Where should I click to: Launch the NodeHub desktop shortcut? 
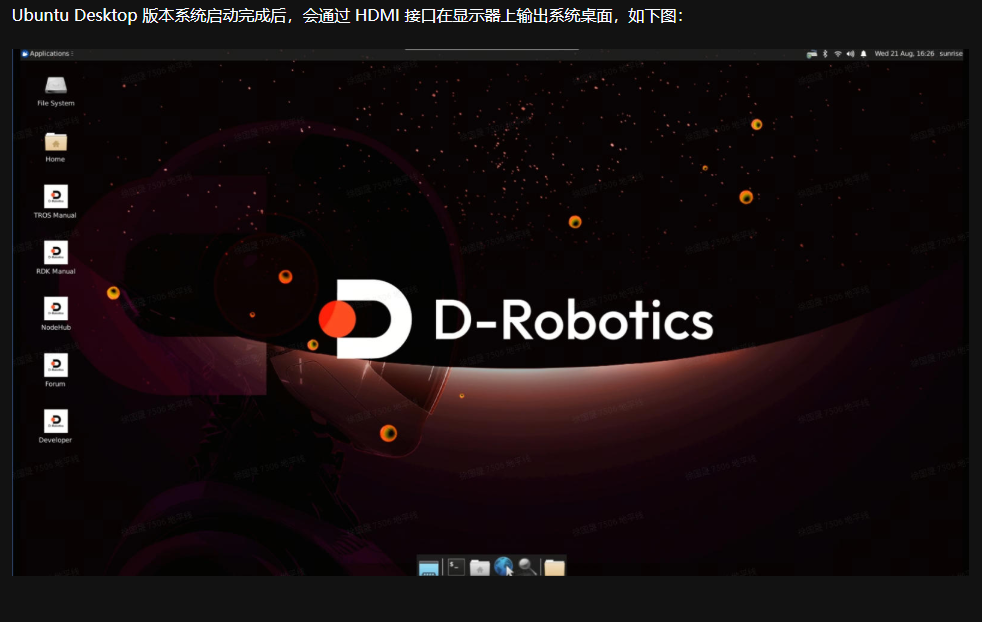(55, 309)
